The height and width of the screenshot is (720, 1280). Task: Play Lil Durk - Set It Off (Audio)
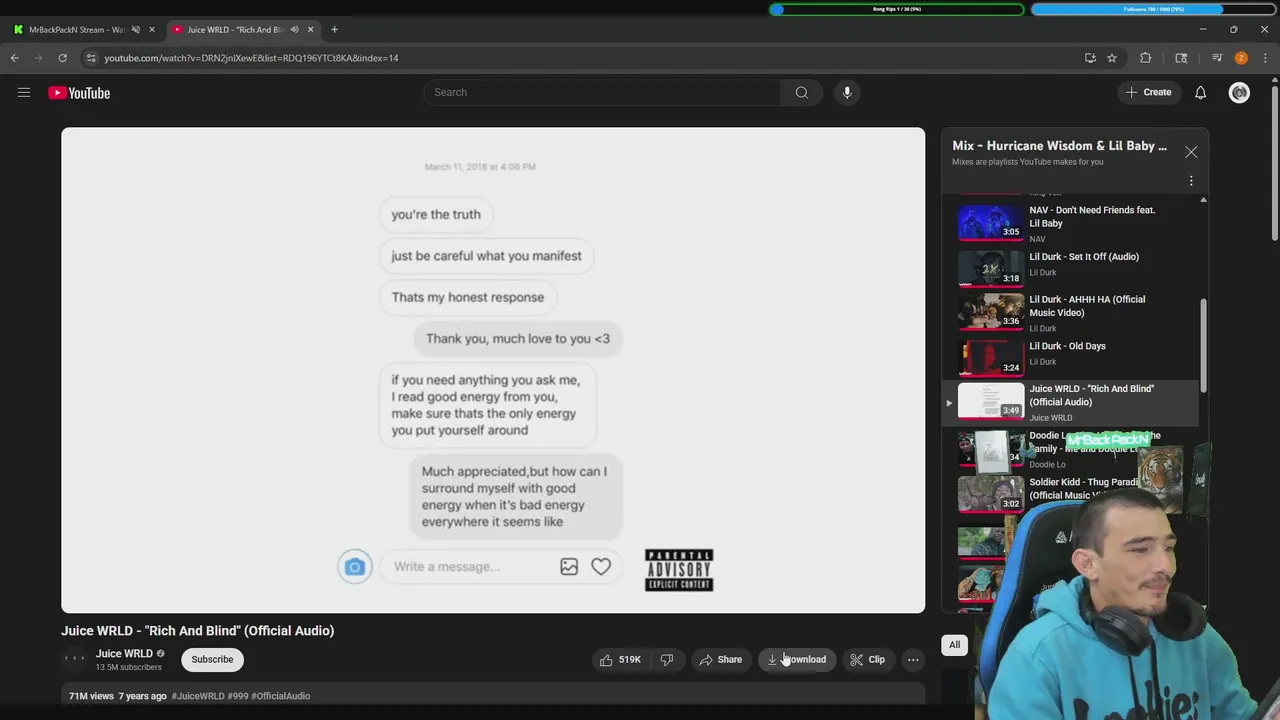[x=1084, y=257]
